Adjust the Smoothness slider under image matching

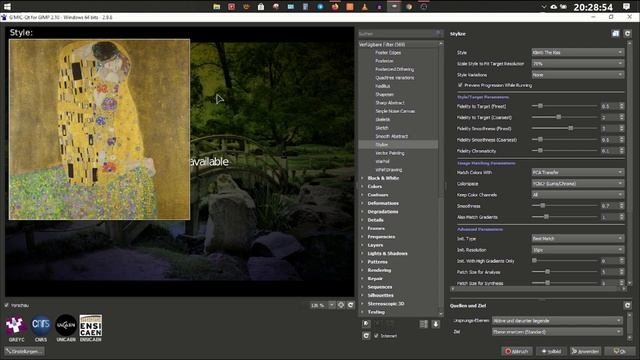tap(564, 206)
